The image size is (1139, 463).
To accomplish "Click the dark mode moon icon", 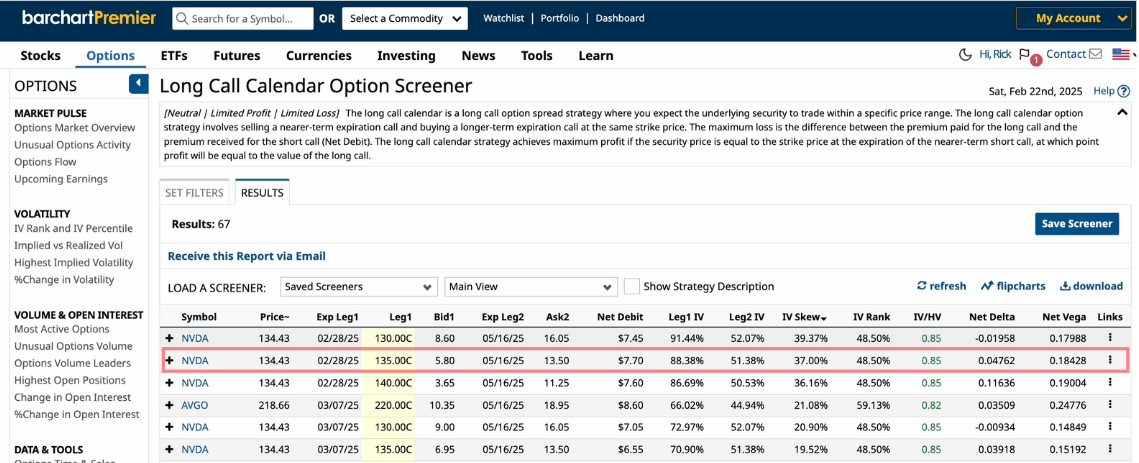I will [965, 55].
